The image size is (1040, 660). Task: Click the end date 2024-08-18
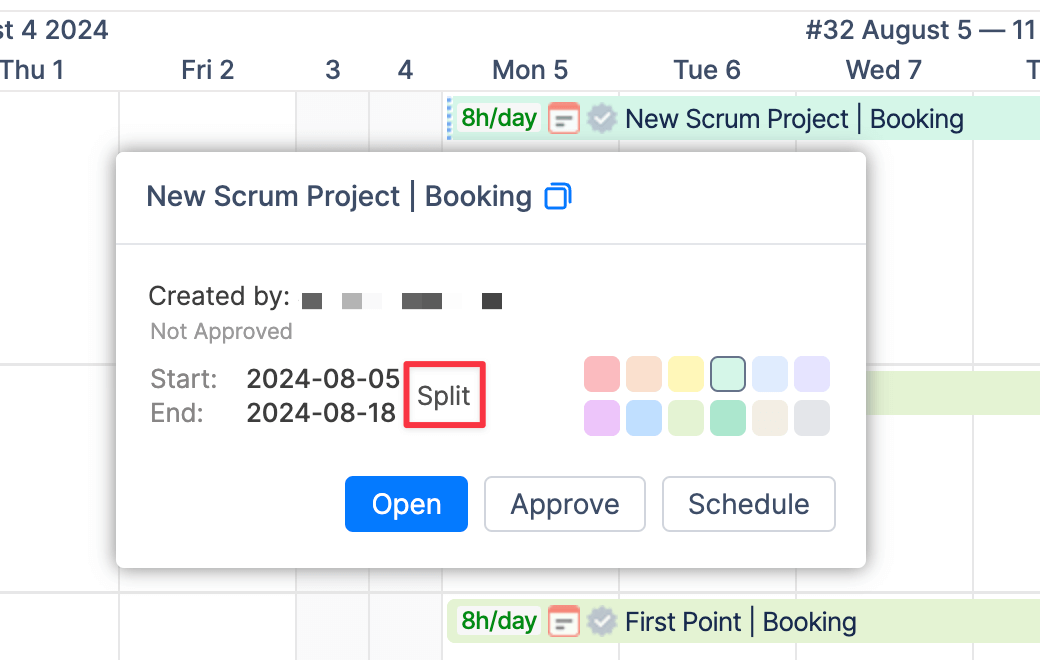coord(321,412)
